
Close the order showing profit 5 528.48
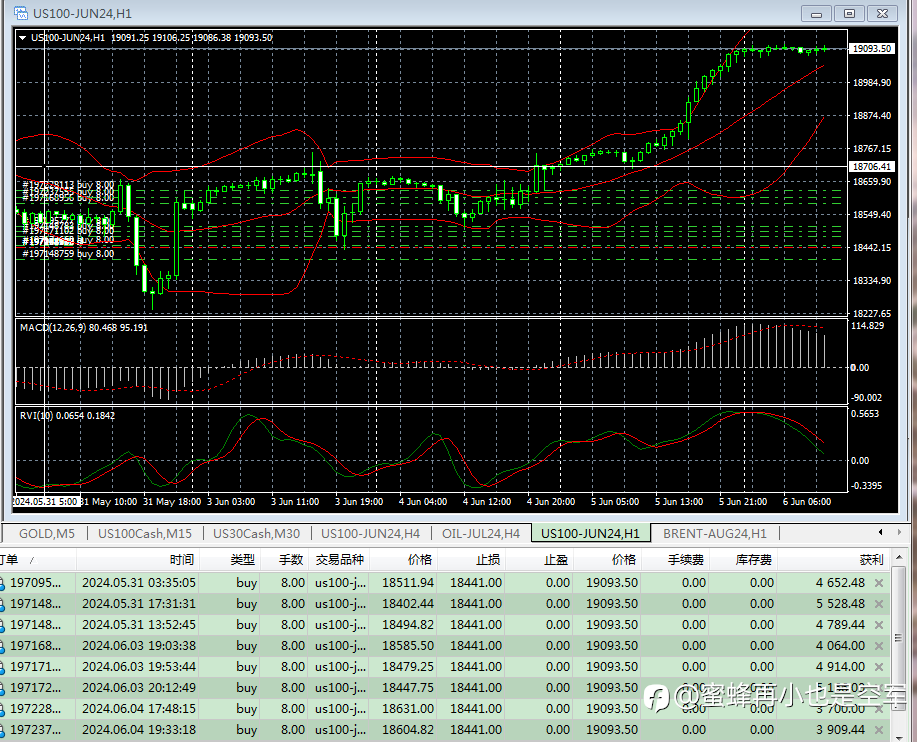pyautogui.click(x=879, y=604)
